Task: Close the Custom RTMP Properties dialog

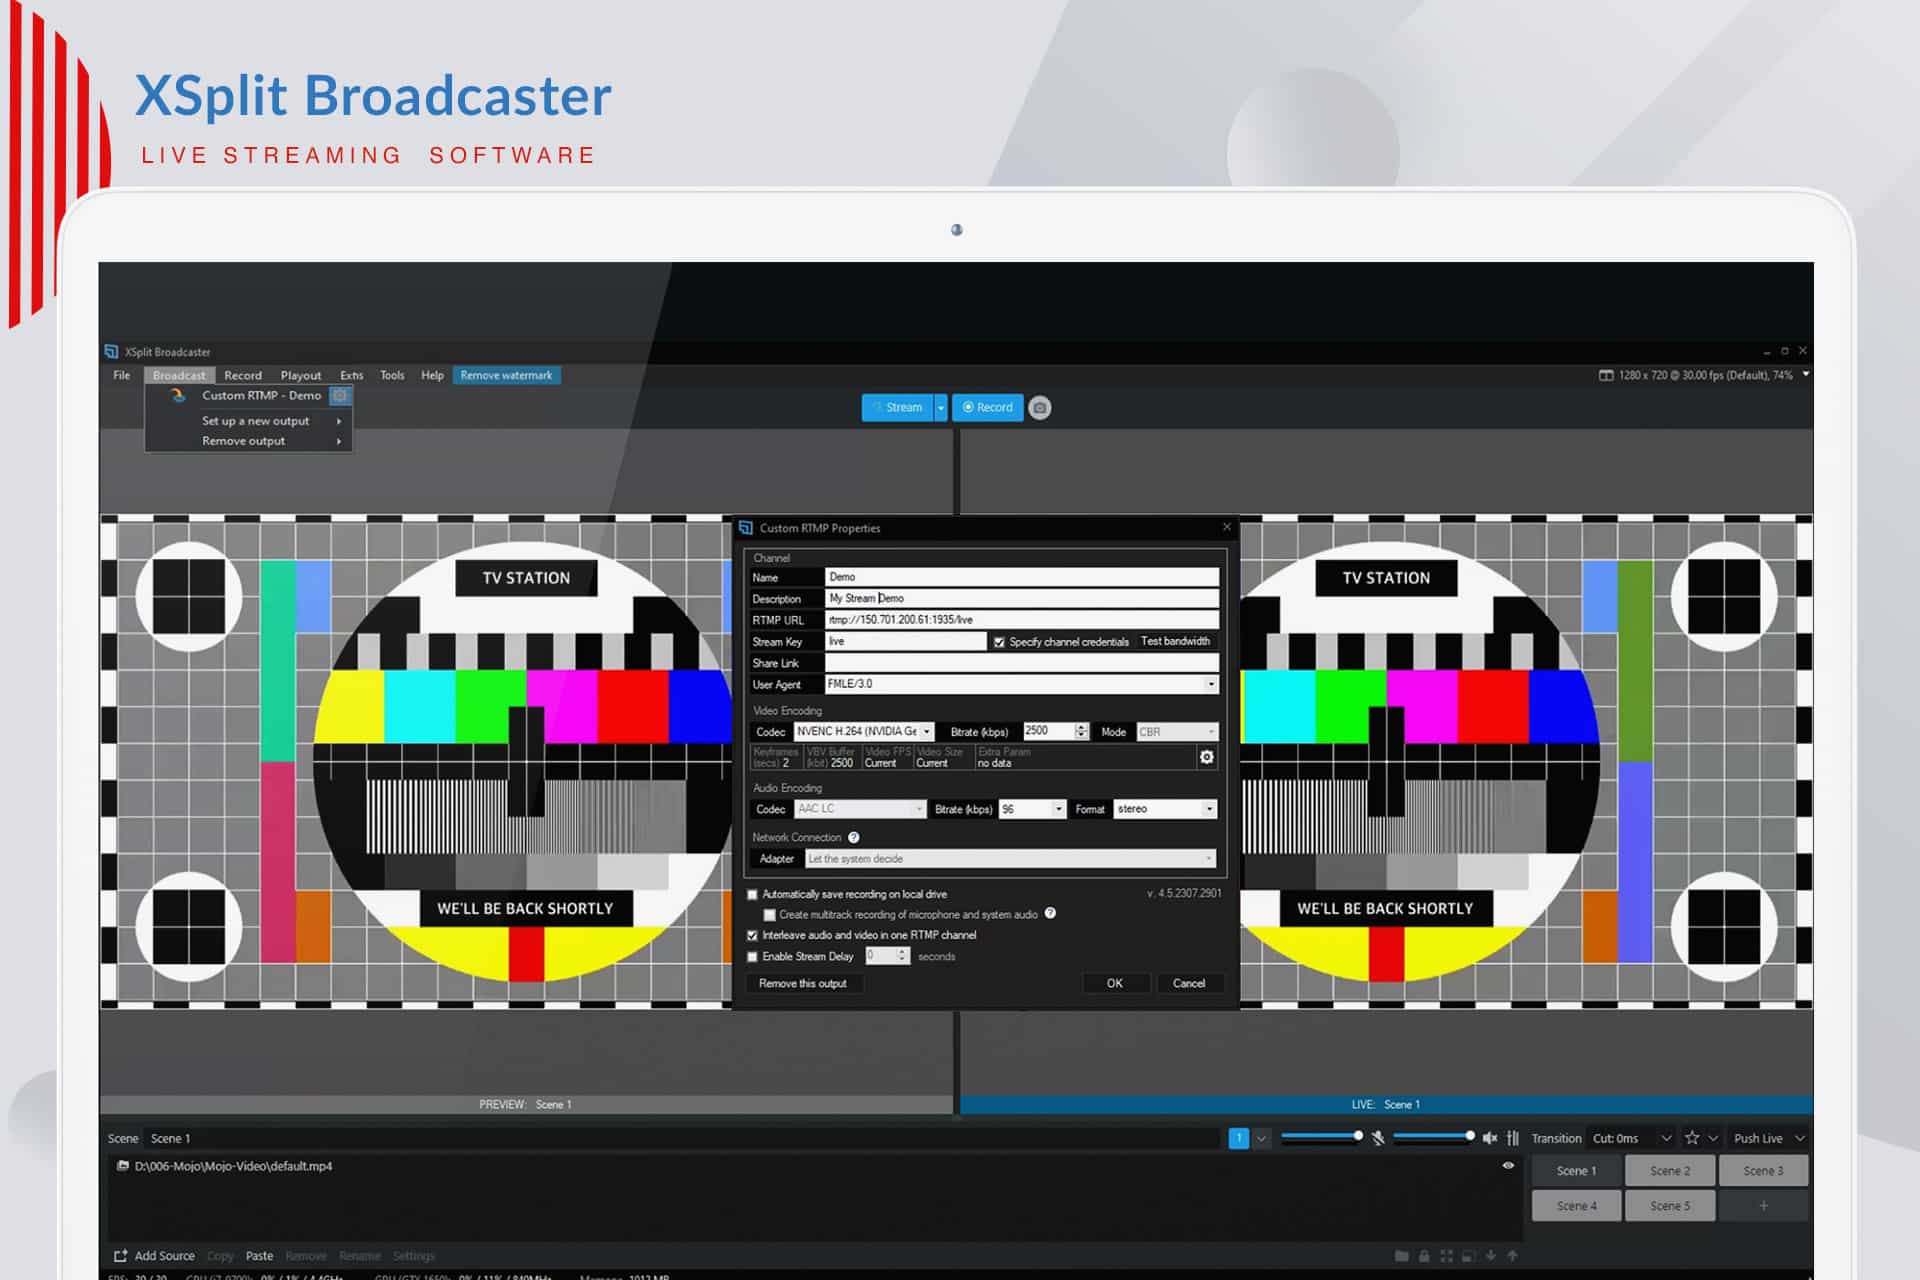Action: tap(1227, 527)
